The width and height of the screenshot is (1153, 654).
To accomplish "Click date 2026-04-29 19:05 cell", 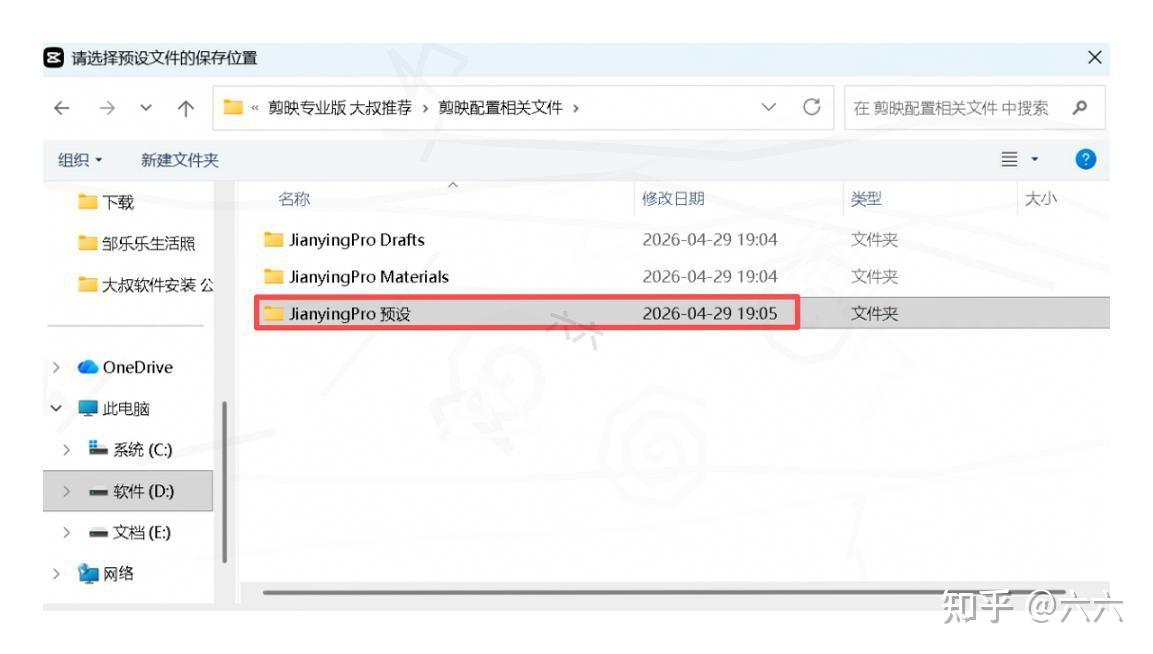I will pyautogui.click(x=710, y=313).
